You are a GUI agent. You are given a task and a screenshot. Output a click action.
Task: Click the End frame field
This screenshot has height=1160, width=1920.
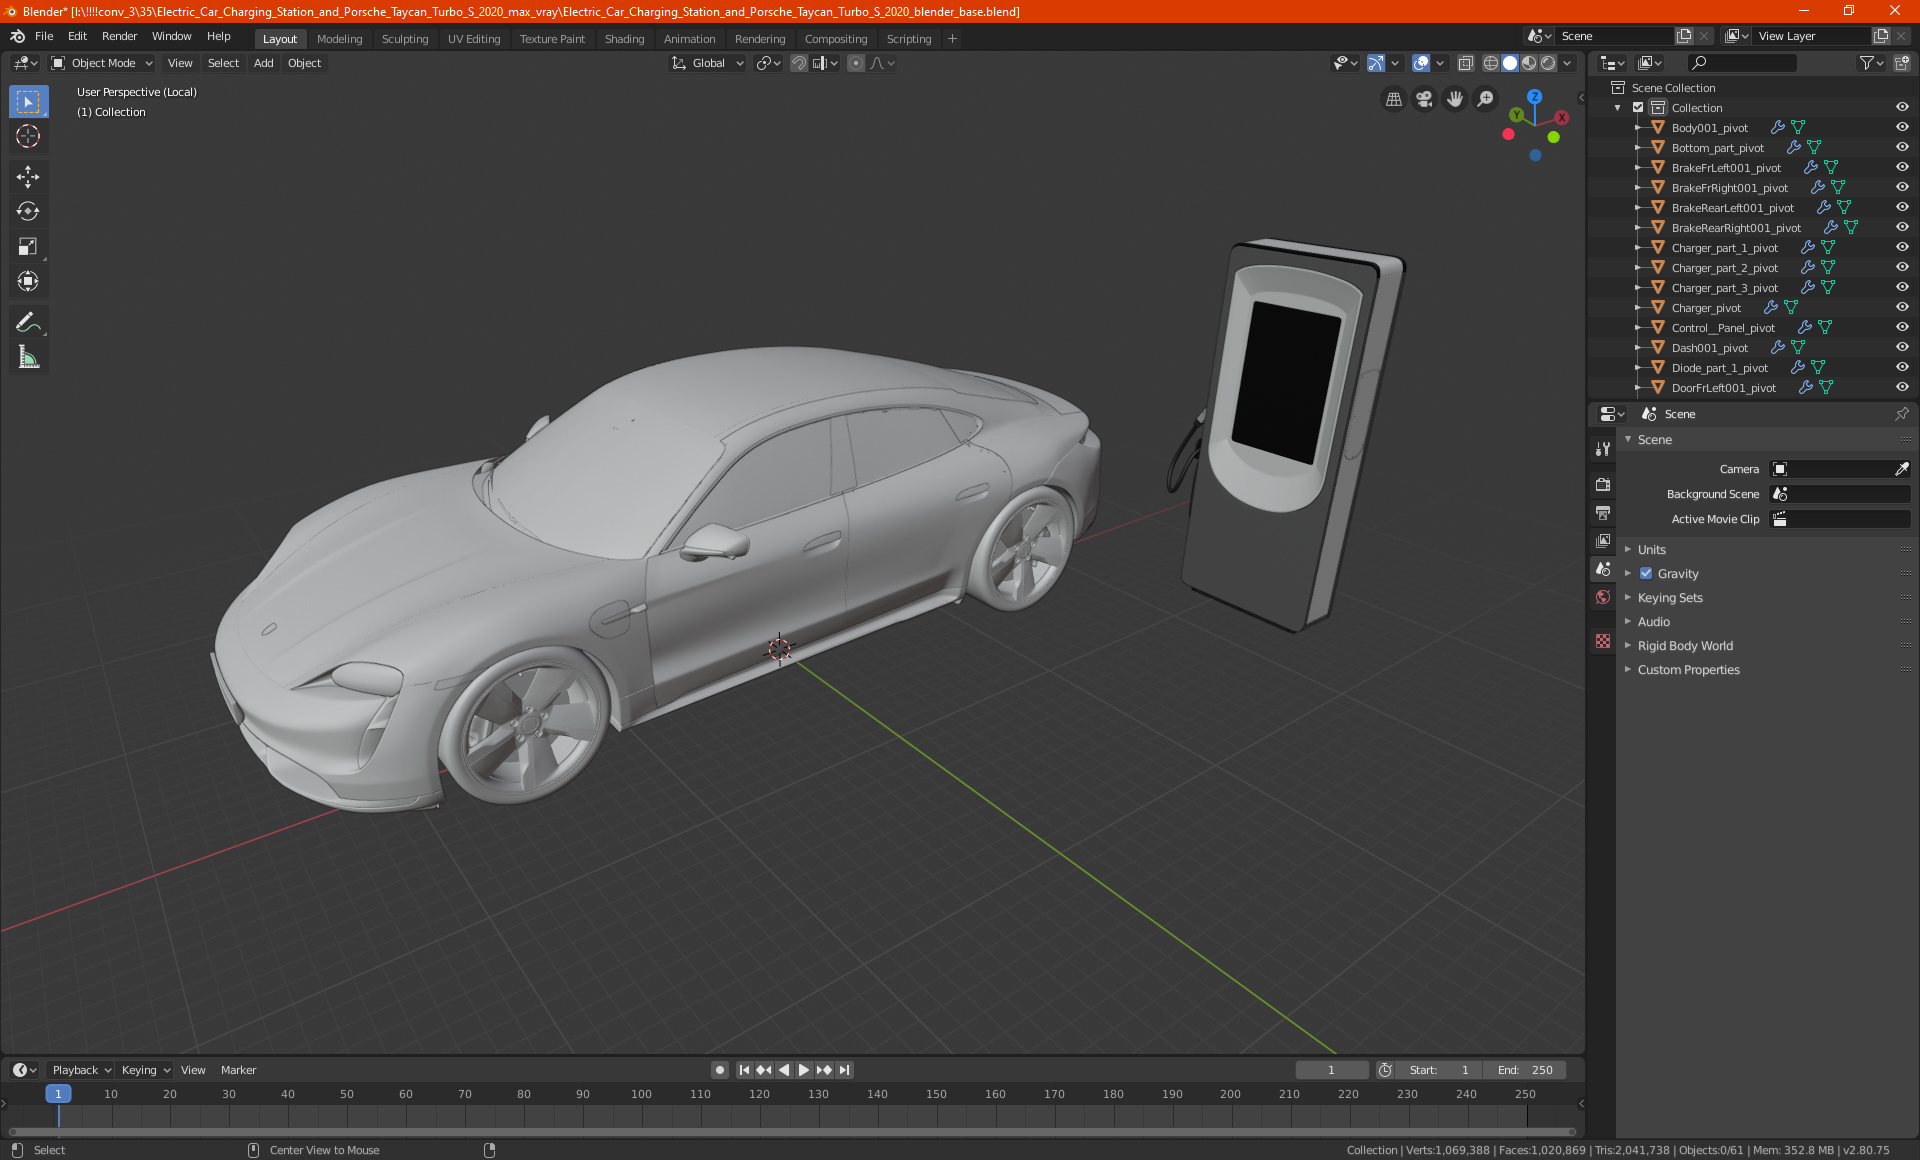pyautogui.click(x=1525, y=1070)
